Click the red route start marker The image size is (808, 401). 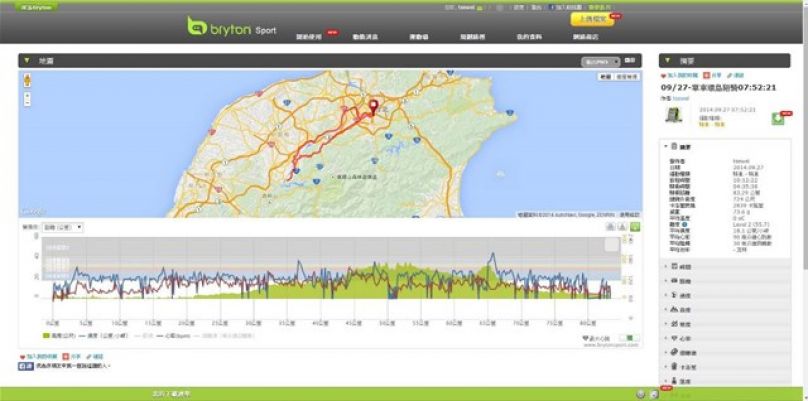pos(374,107)
